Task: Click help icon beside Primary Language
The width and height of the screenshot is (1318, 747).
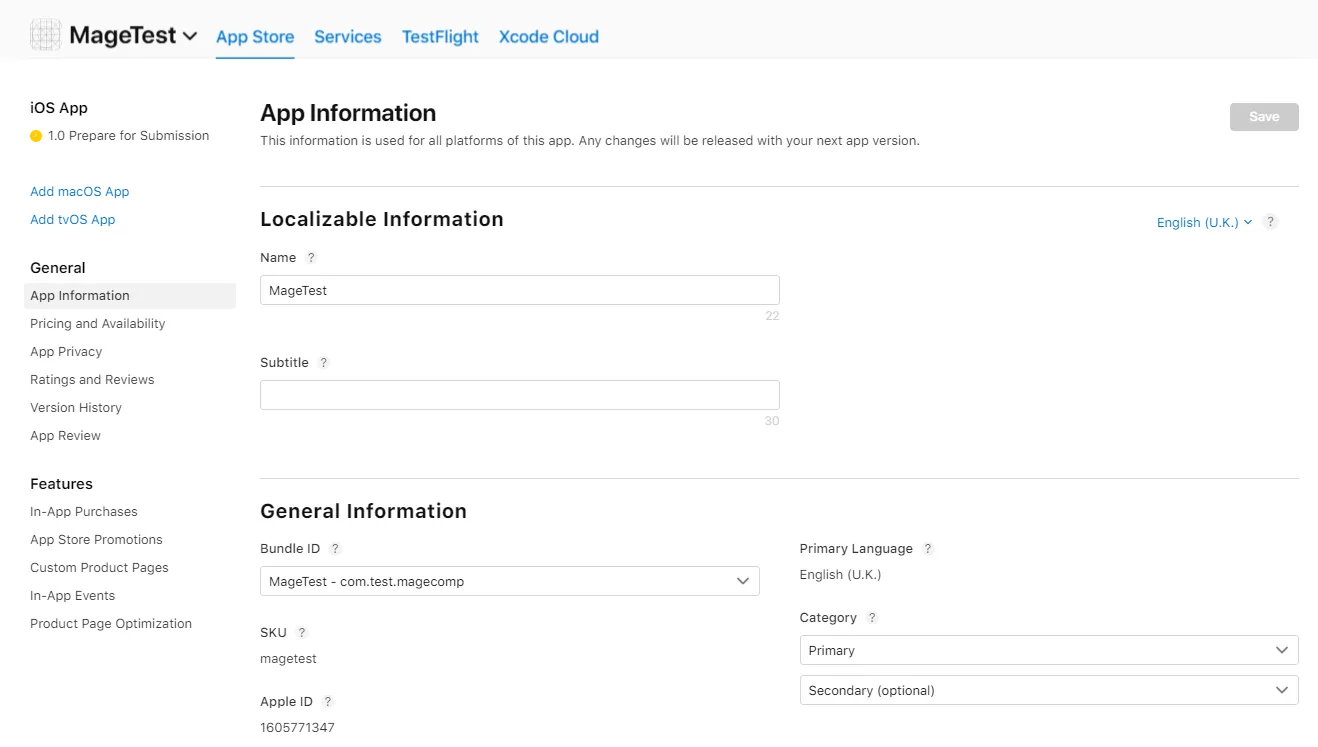Action: tap(928, 549)
